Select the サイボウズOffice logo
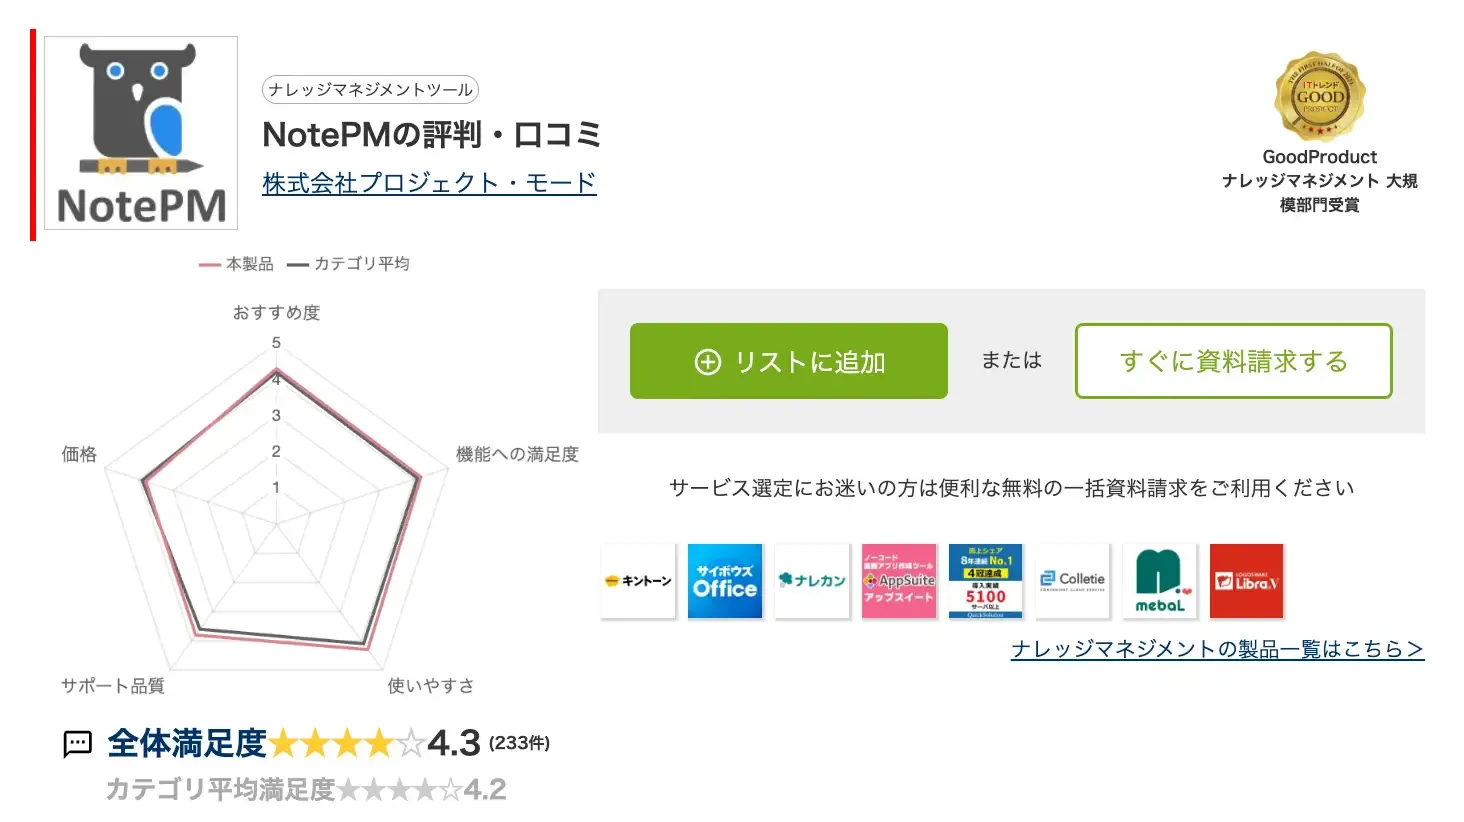 point(725,580)
